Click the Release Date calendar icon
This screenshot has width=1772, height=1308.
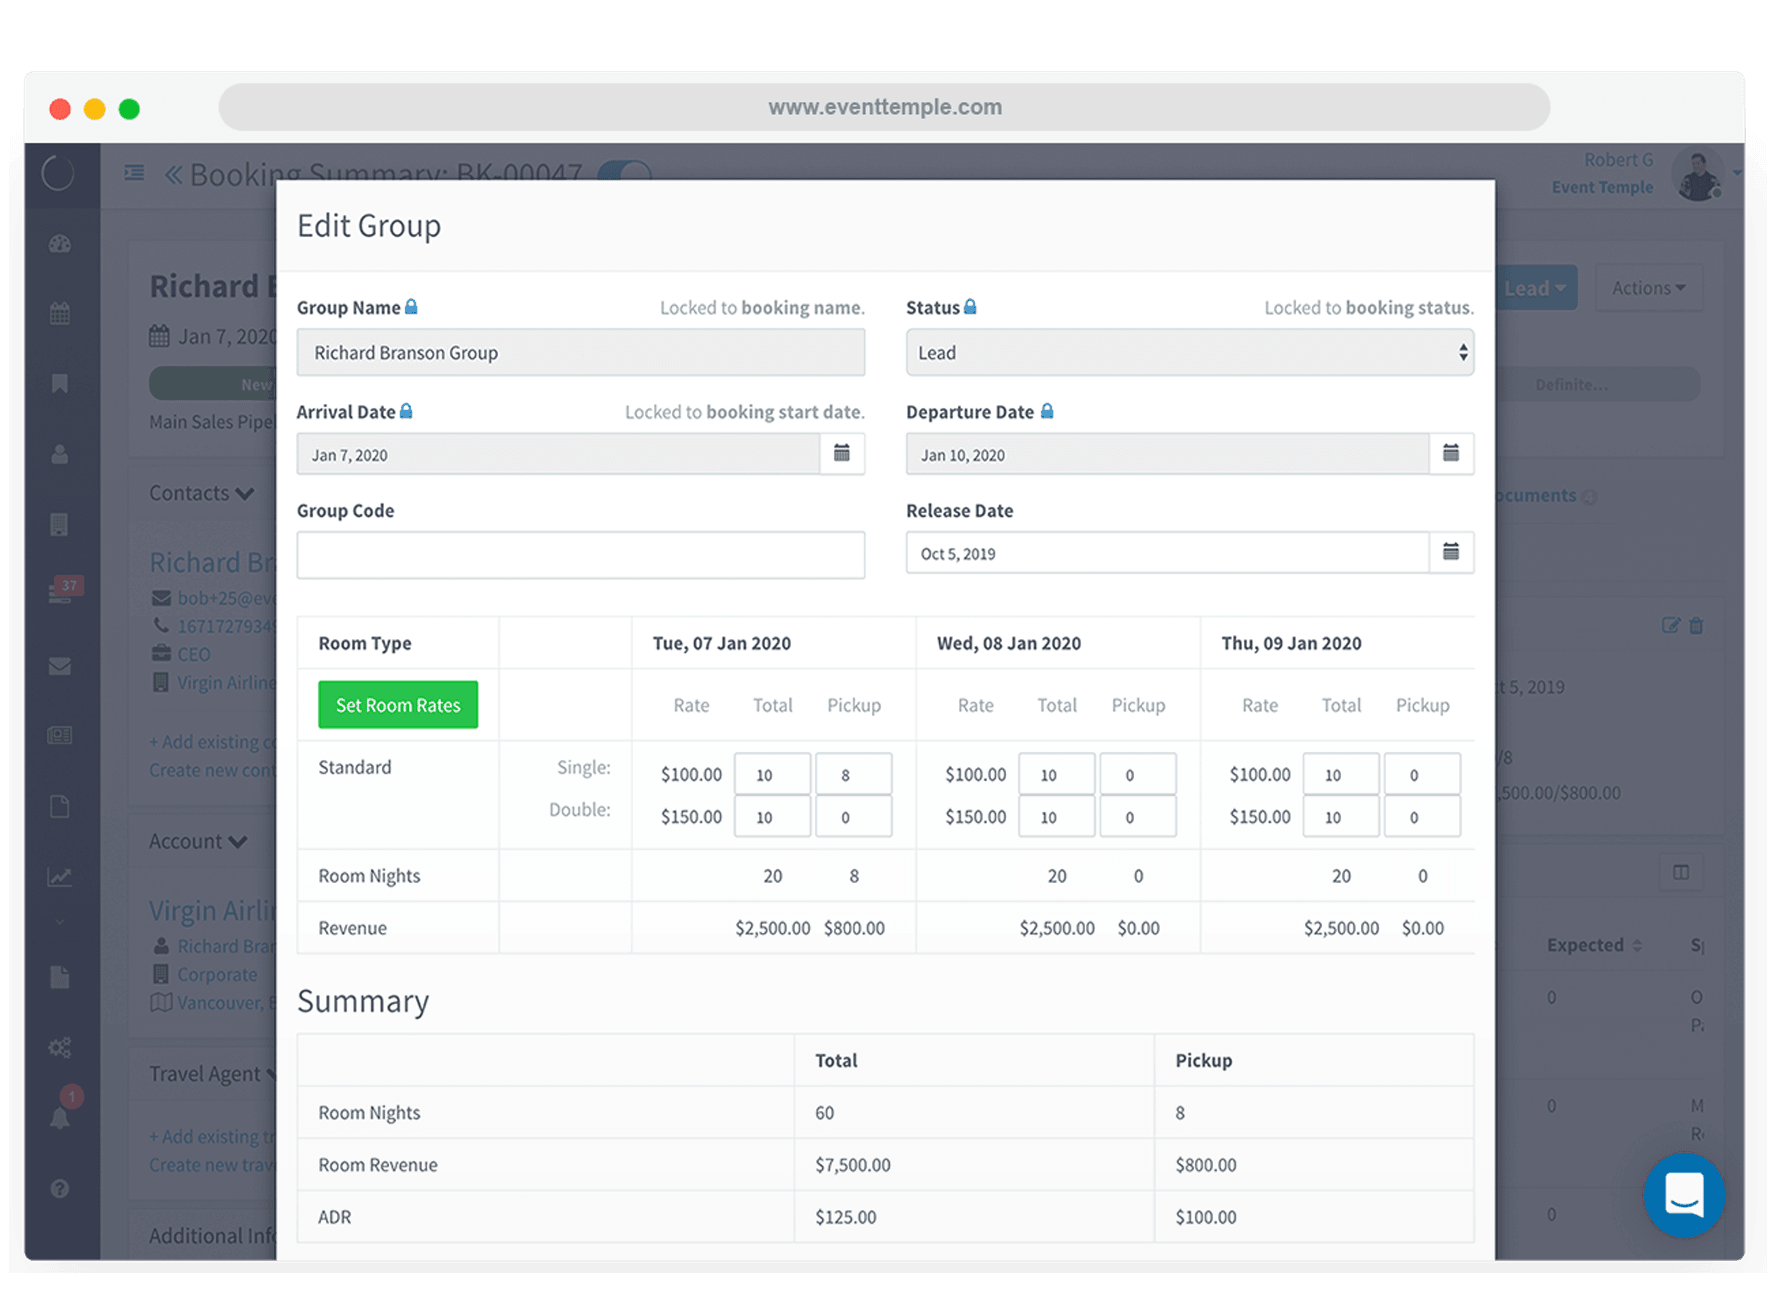pos(1451,552)
